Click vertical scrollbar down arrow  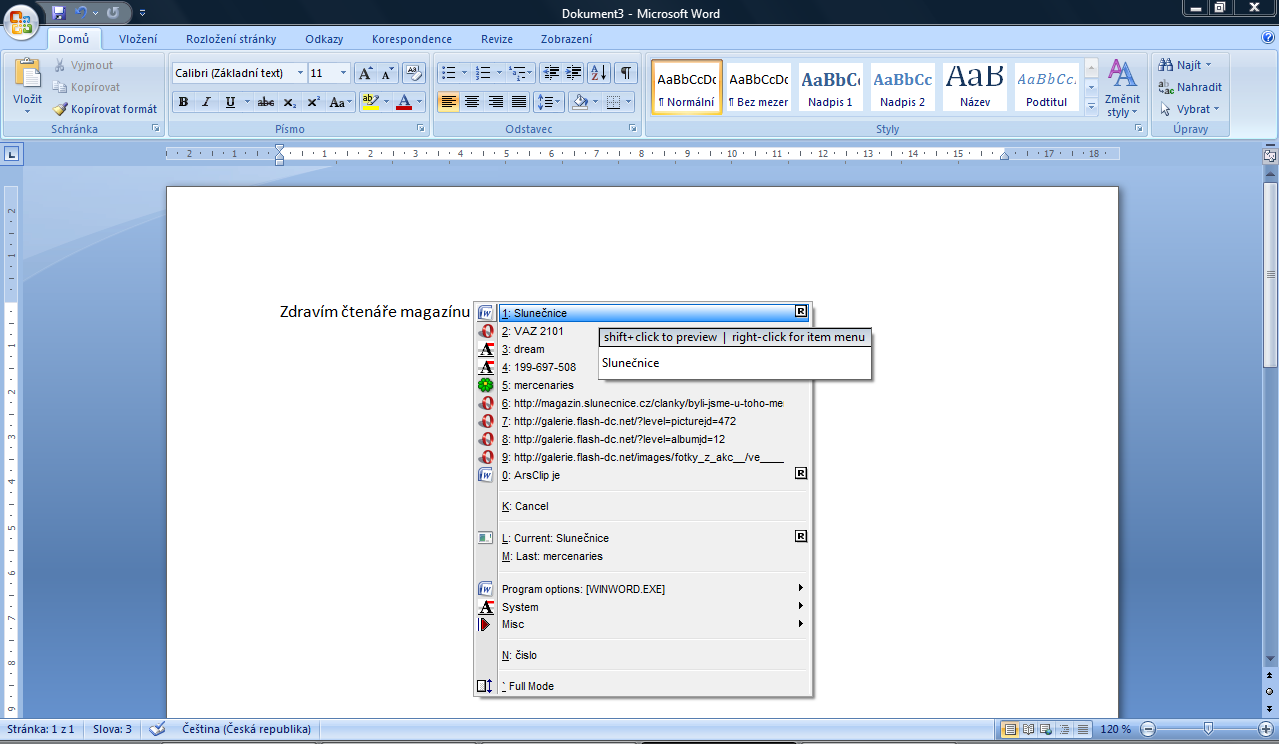[1270, 656]
